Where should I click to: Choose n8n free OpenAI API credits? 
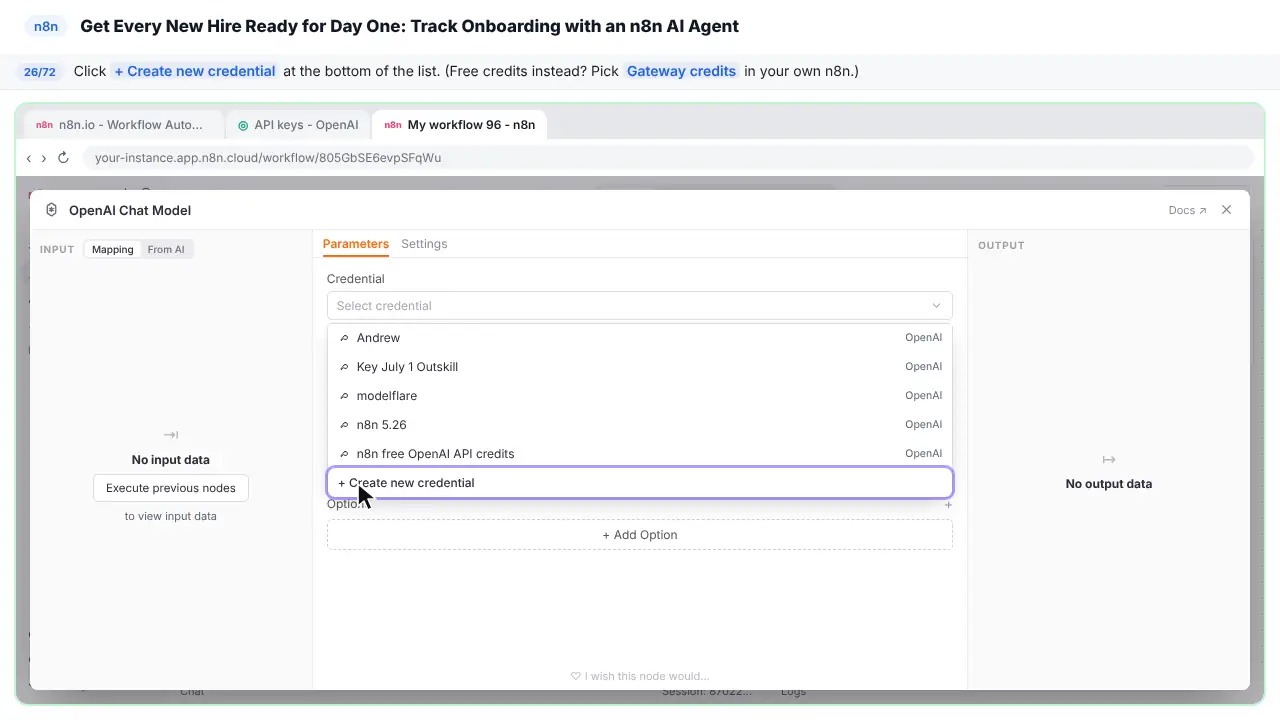[639, 454]
